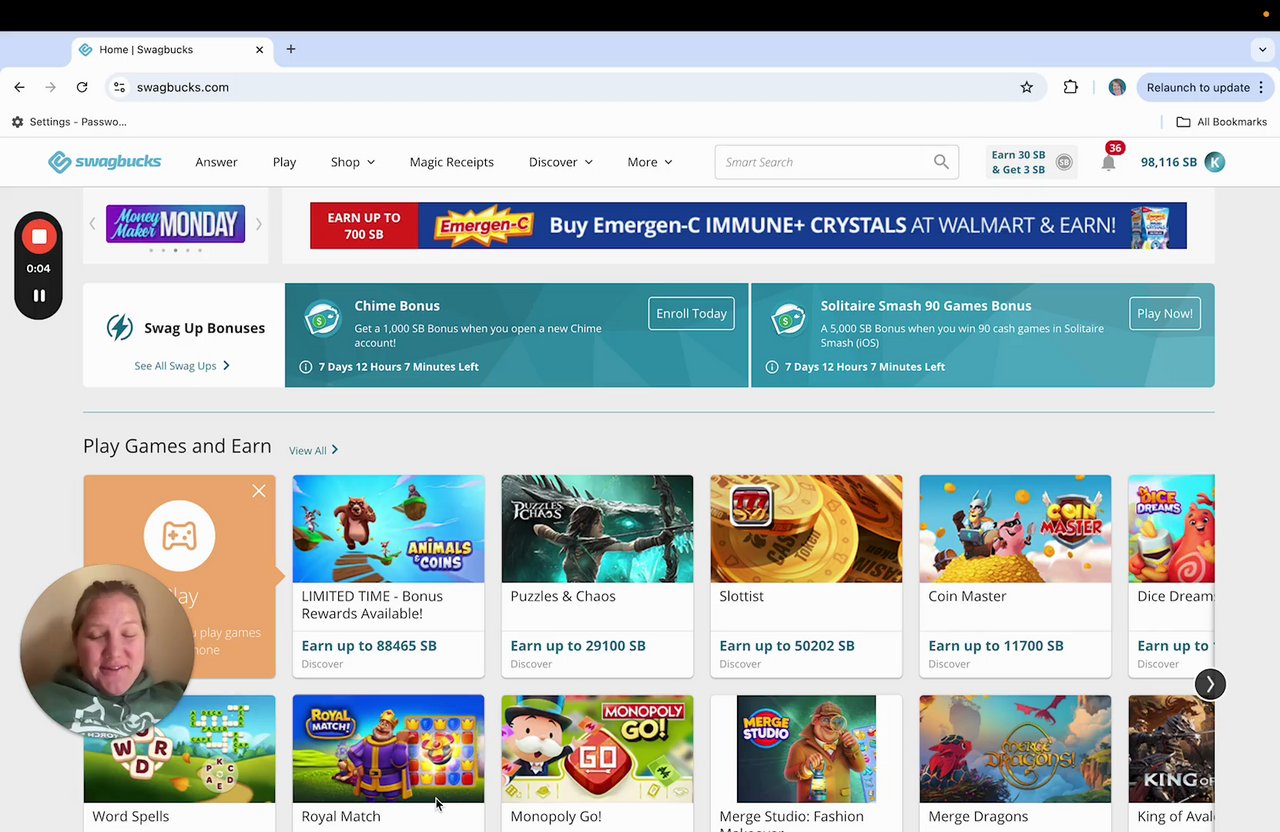Click the Play Now! button

pos(1165,313)
